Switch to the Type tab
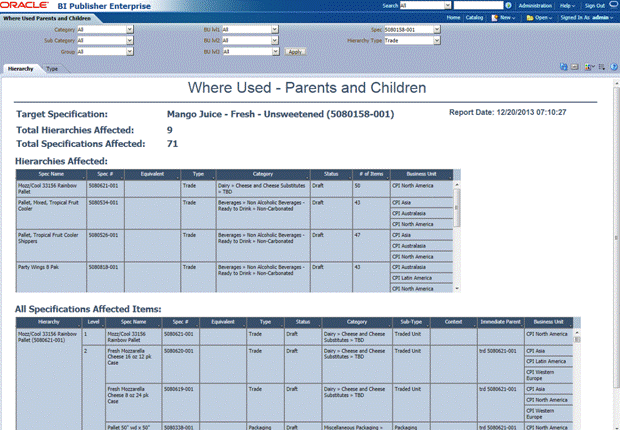Image resolution: width=620 pixels, height=430 pixels. (x=52, y=69)
